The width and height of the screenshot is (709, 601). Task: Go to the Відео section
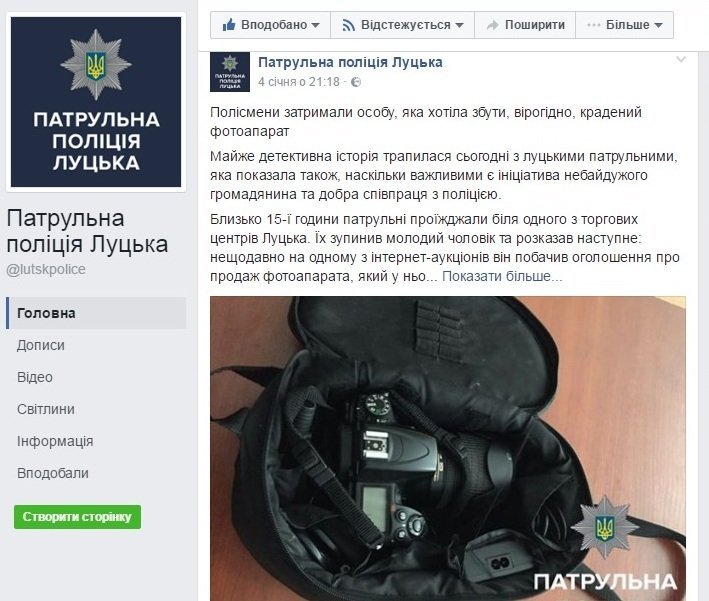coord(35,377)
